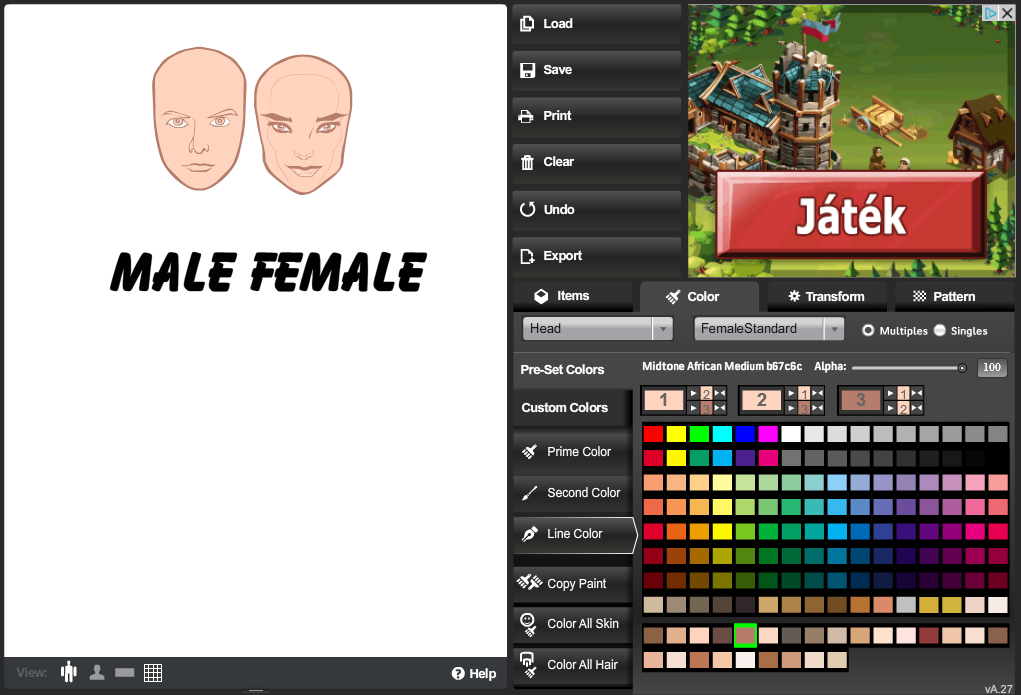Switch to bust portrait view icon
This screenshot has width=1021, height=695.
97,673
